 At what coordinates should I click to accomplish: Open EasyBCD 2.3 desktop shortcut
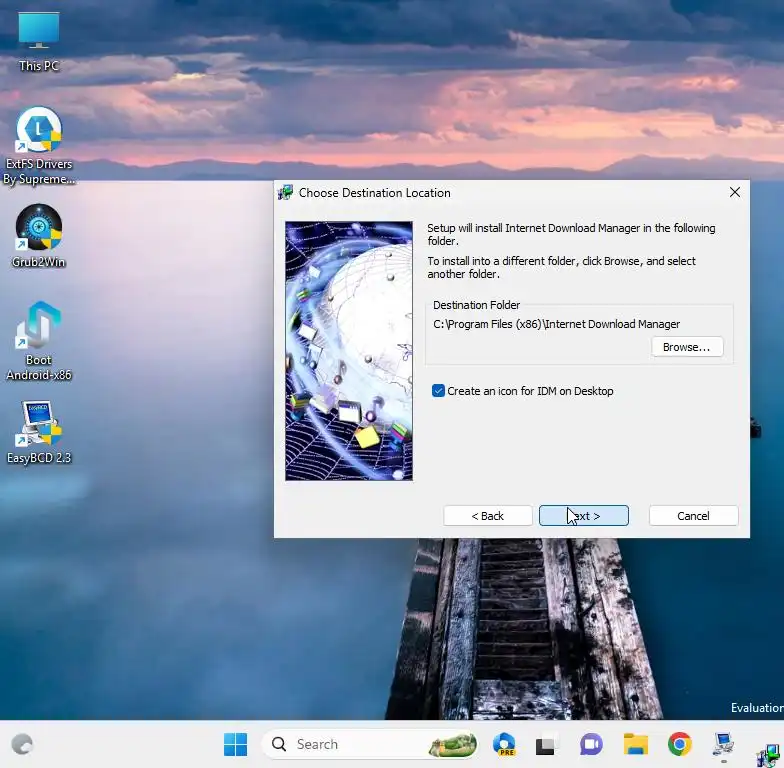(x=38, y=432)
